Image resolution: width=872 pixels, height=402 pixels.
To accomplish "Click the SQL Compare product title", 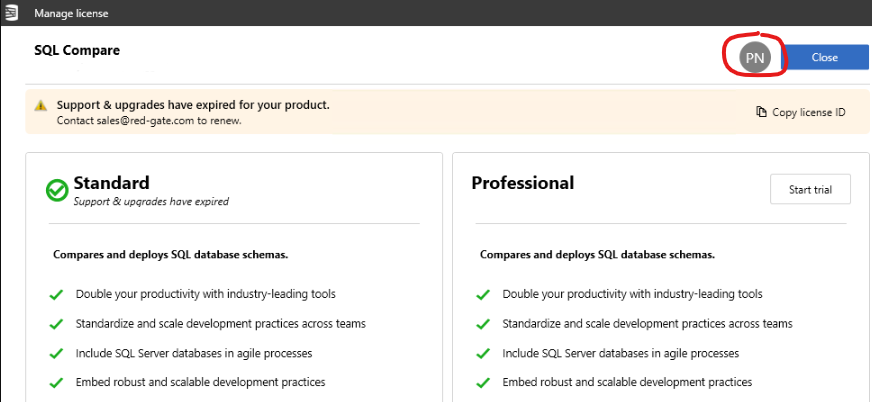I will [x=77, y=51].
